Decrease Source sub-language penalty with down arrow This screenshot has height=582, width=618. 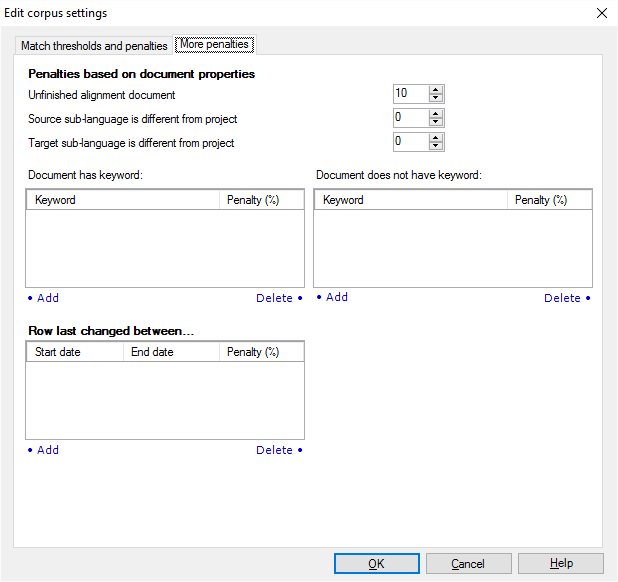coord(436,122)
